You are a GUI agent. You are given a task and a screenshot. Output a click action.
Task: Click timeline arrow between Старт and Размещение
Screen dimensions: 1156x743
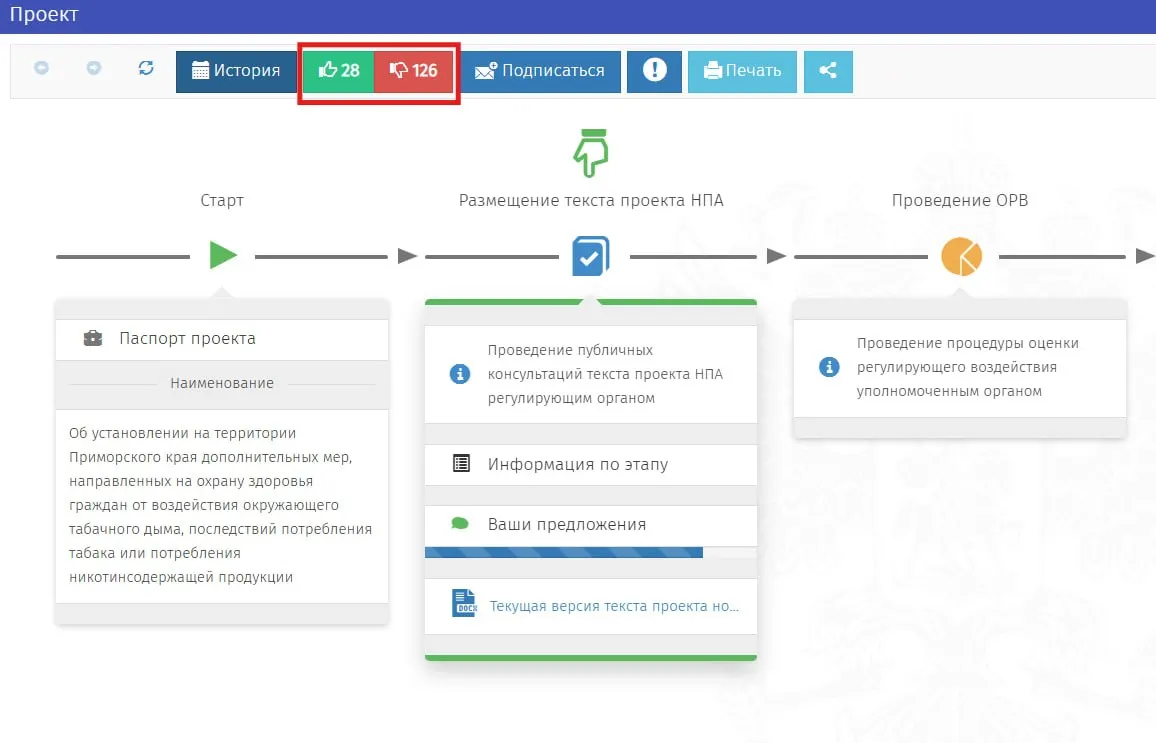407,256
